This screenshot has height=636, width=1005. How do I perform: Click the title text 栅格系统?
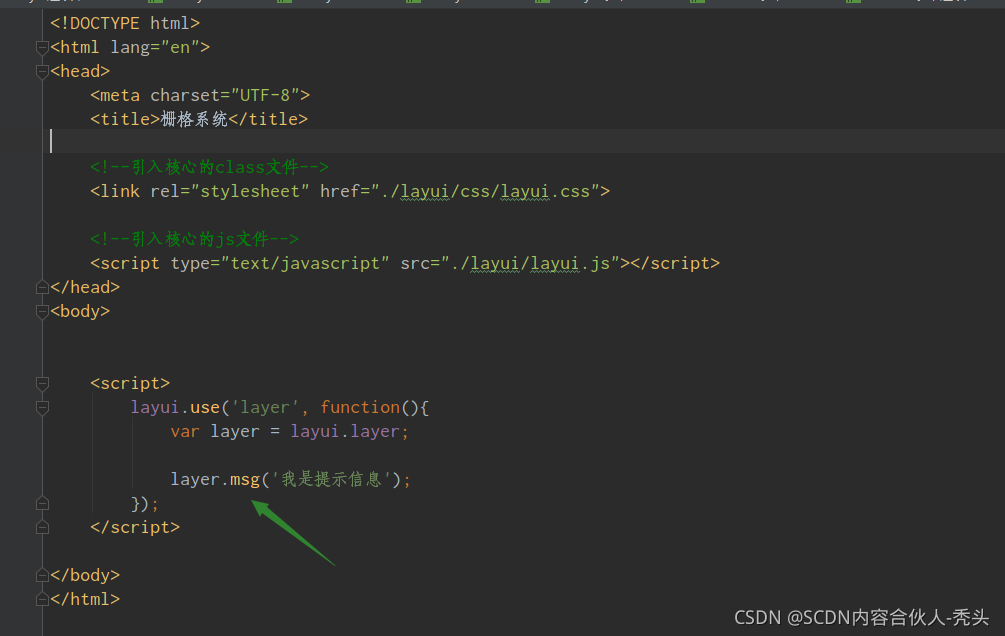click(x=194, y=119)
